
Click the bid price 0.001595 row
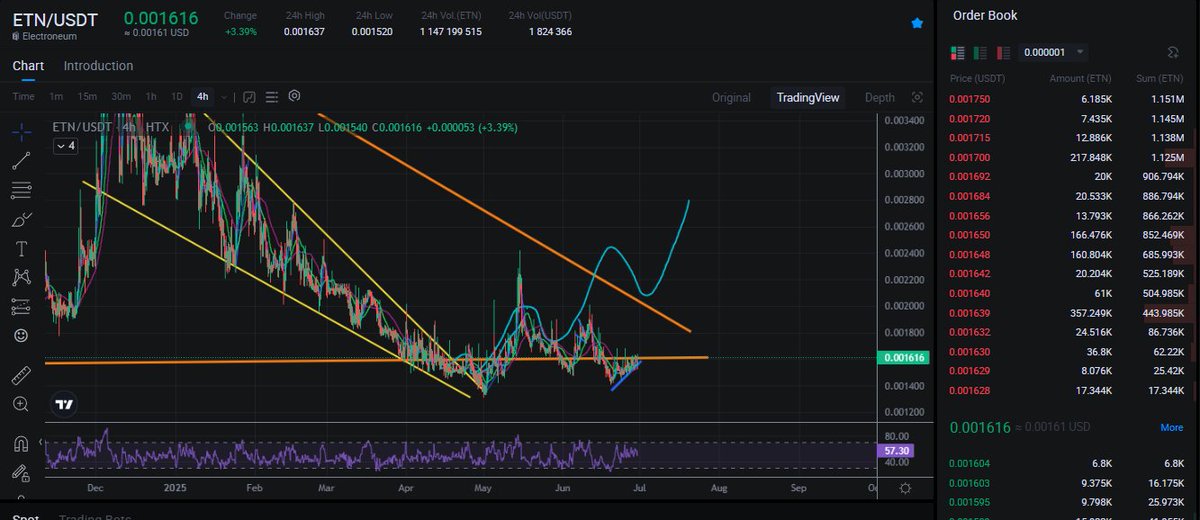pos(1067,501)
